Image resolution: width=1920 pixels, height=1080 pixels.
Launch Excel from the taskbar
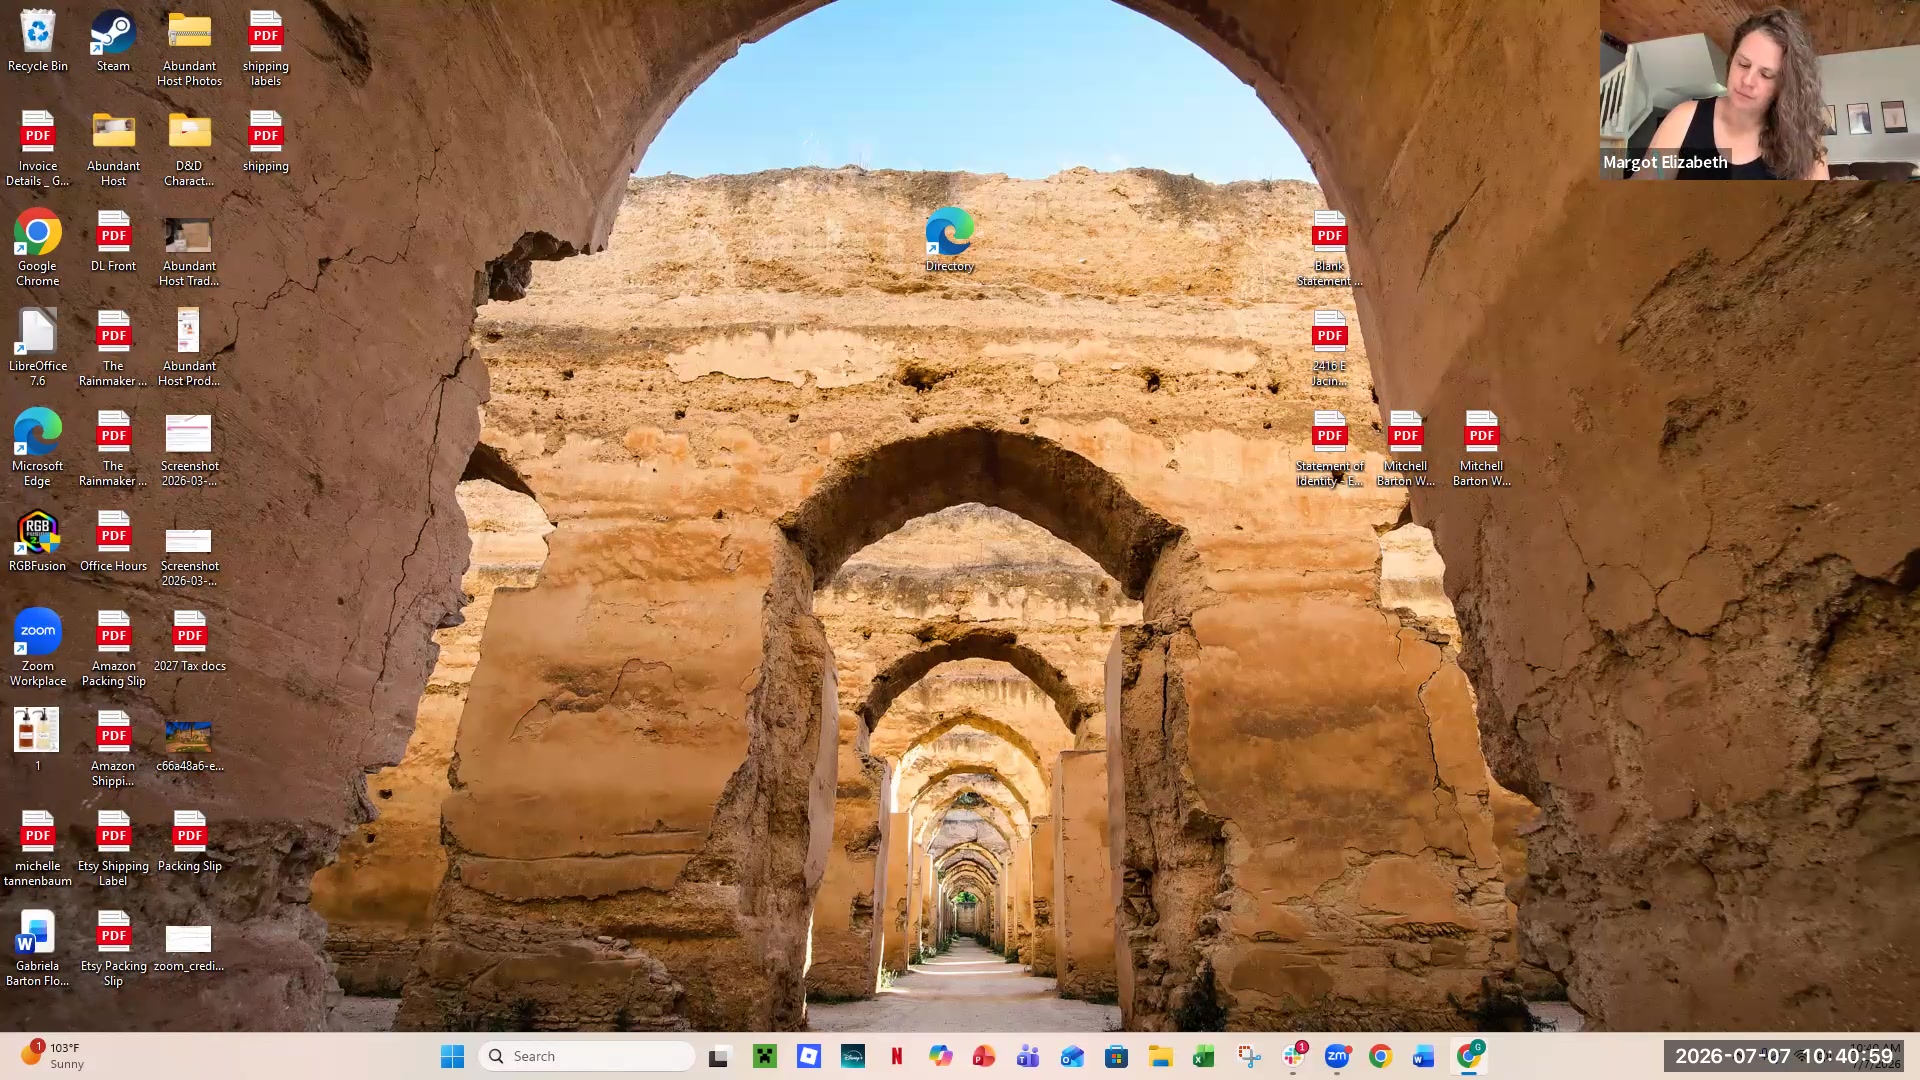(1204, 1056)
